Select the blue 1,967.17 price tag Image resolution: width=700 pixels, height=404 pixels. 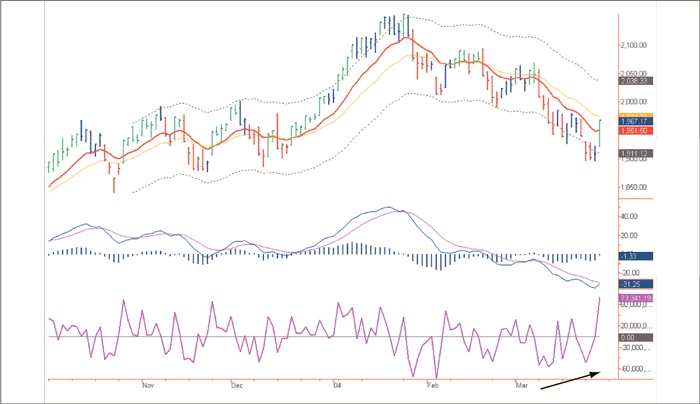pos(635,121)
